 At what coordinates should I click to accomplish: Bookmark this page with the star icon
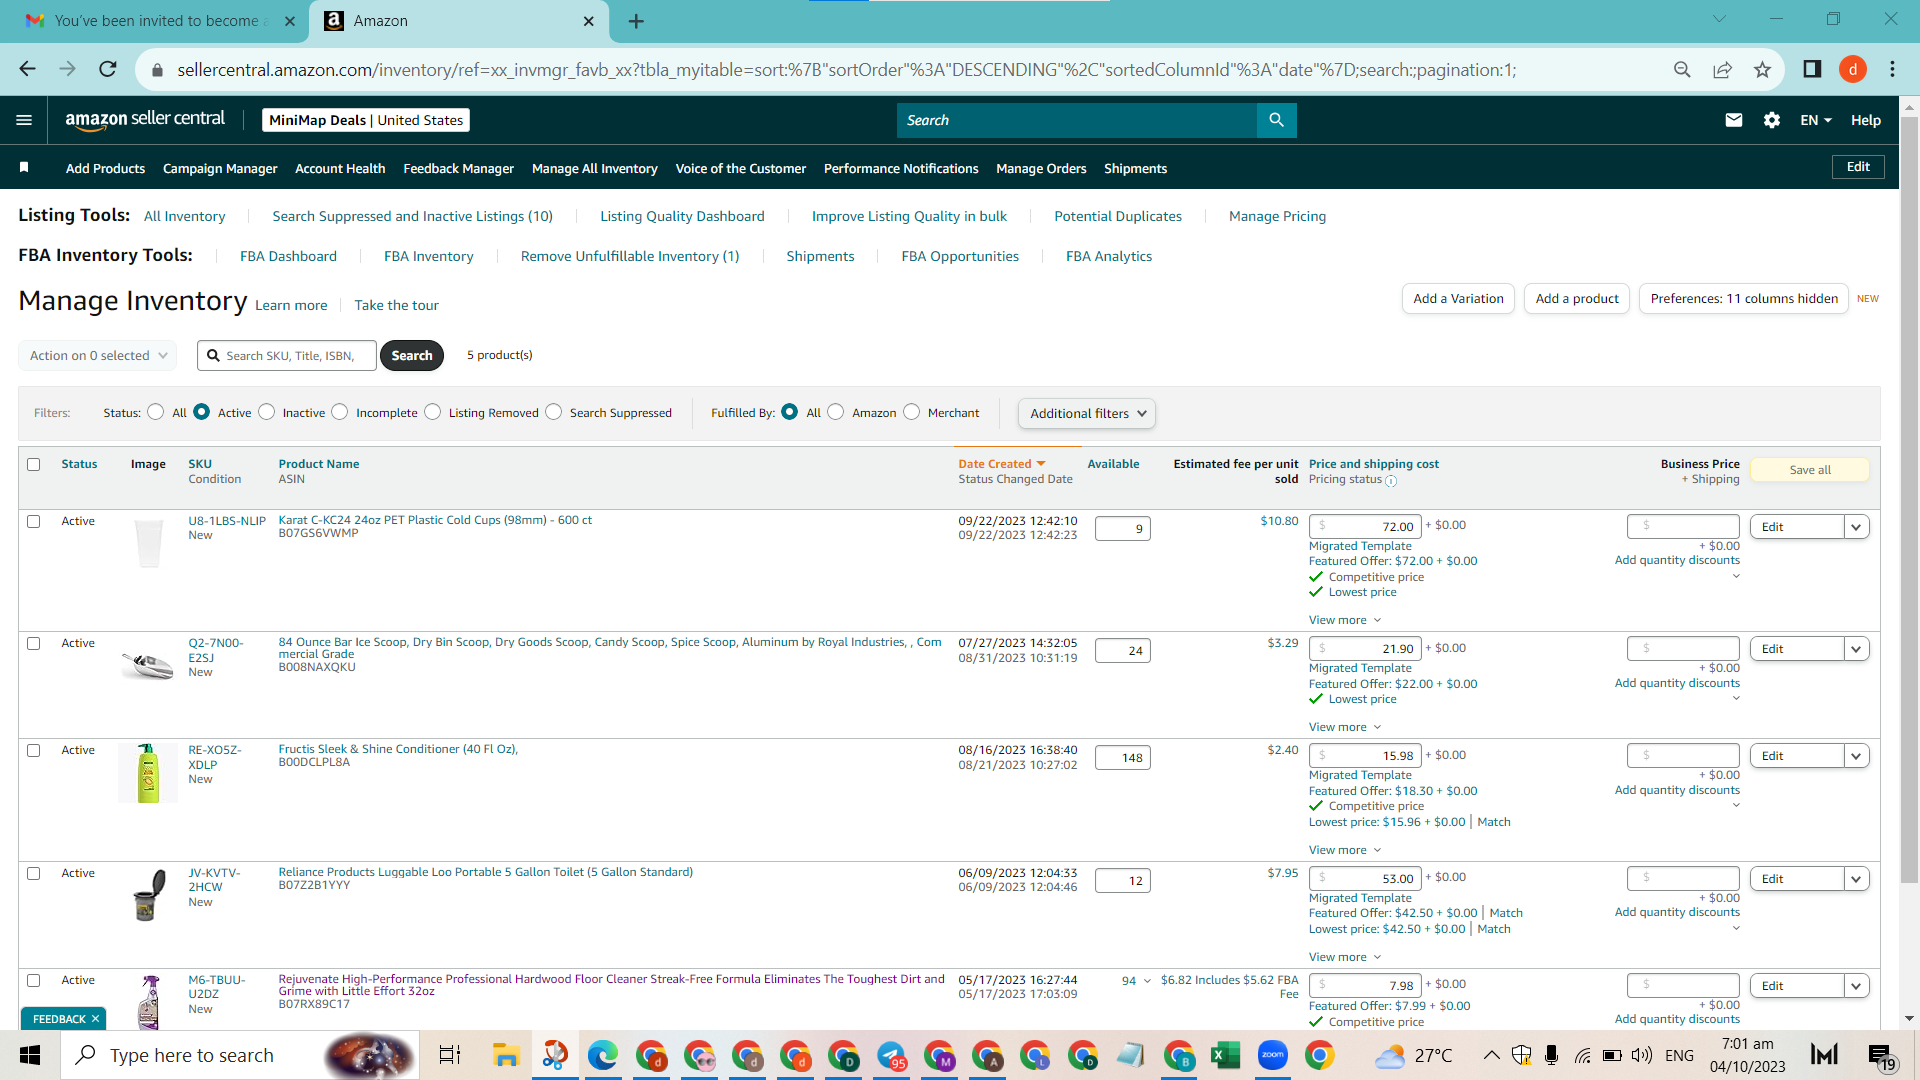click(x=1762, y=69)
